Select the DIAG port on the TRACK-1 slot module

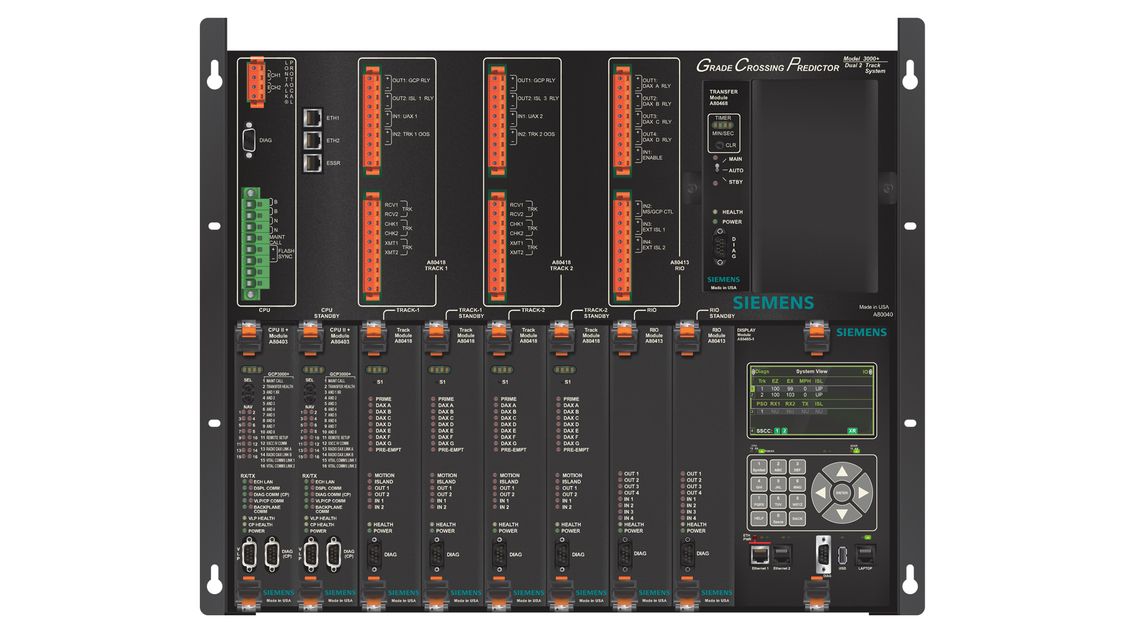click(x=375, y=555)
